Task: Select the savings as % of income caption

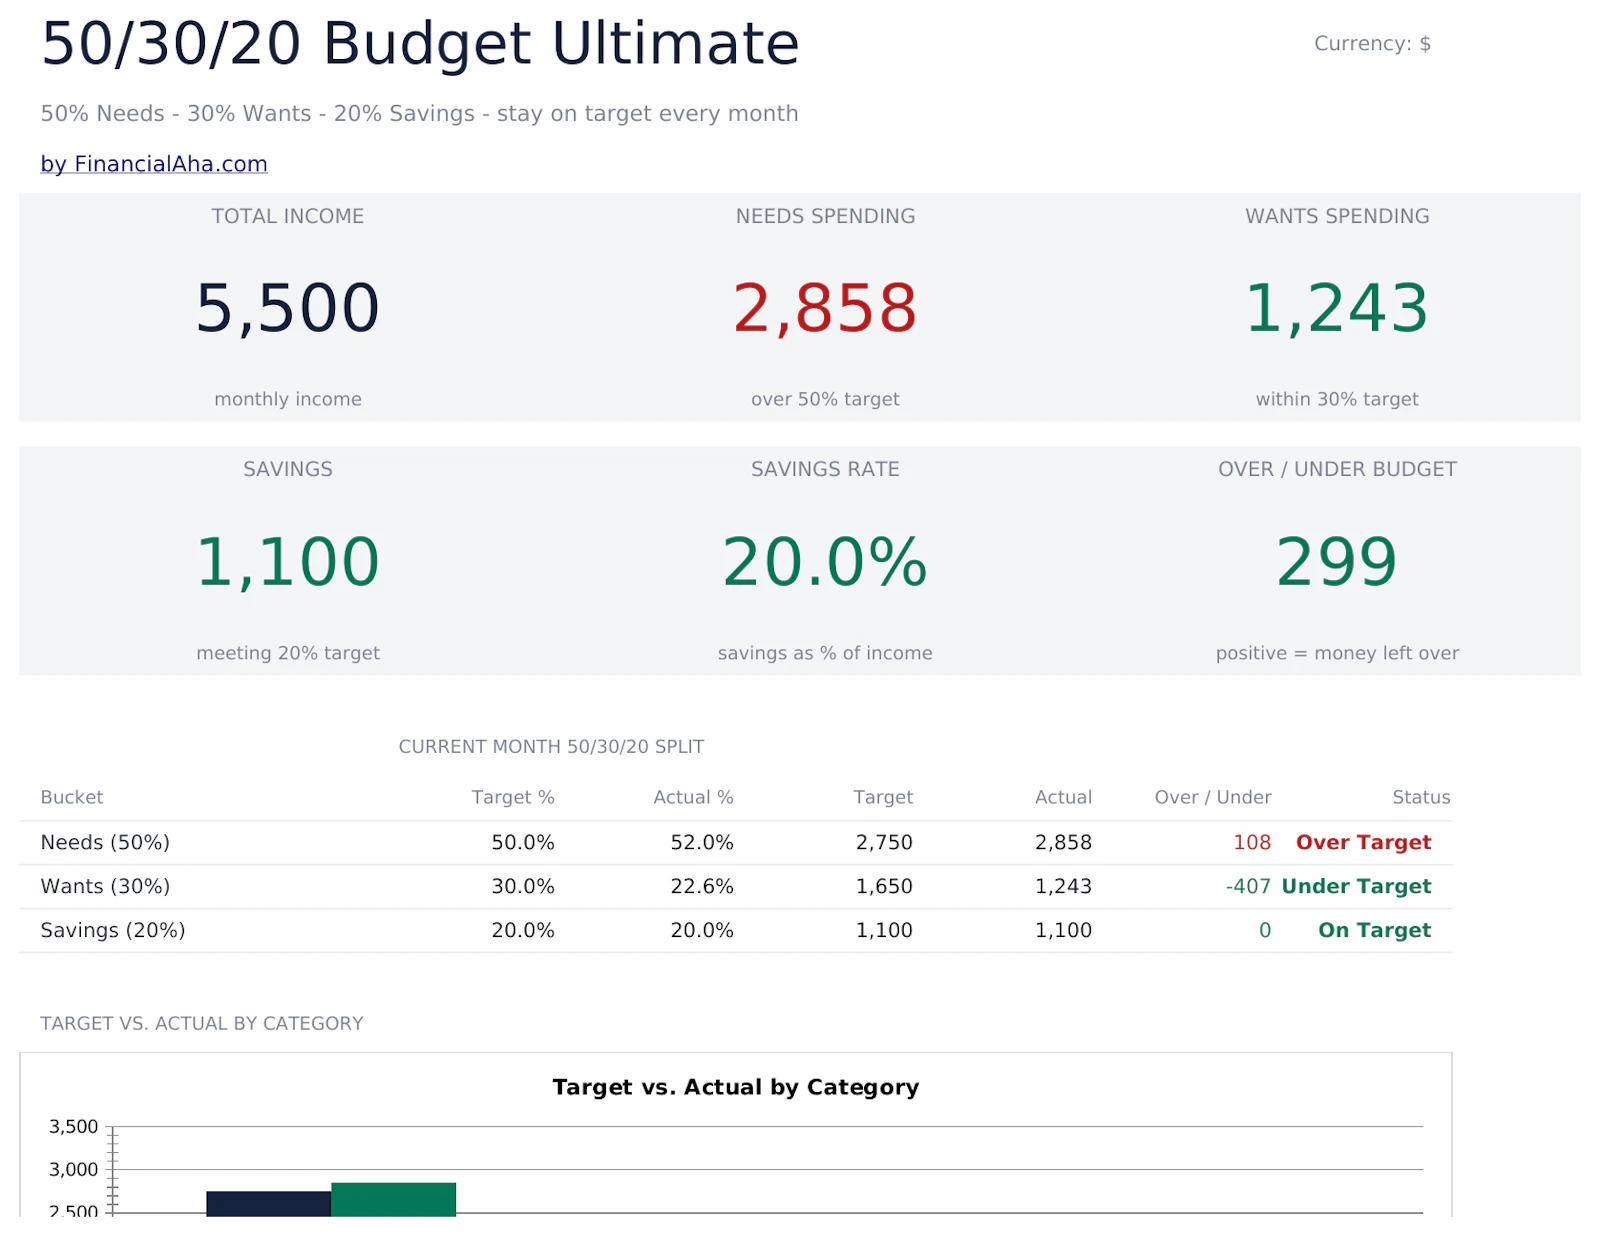Action: point(825,653)
